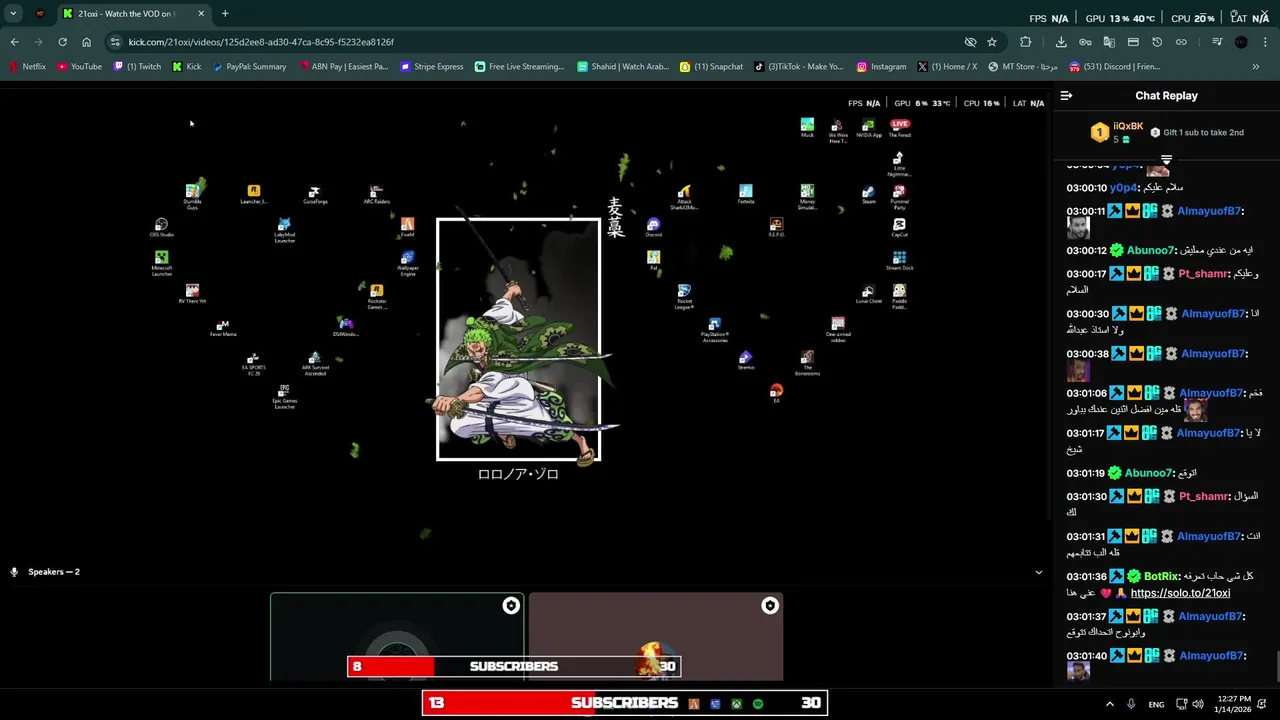Open the Lunar Client desktop icon

click(868, 294)
